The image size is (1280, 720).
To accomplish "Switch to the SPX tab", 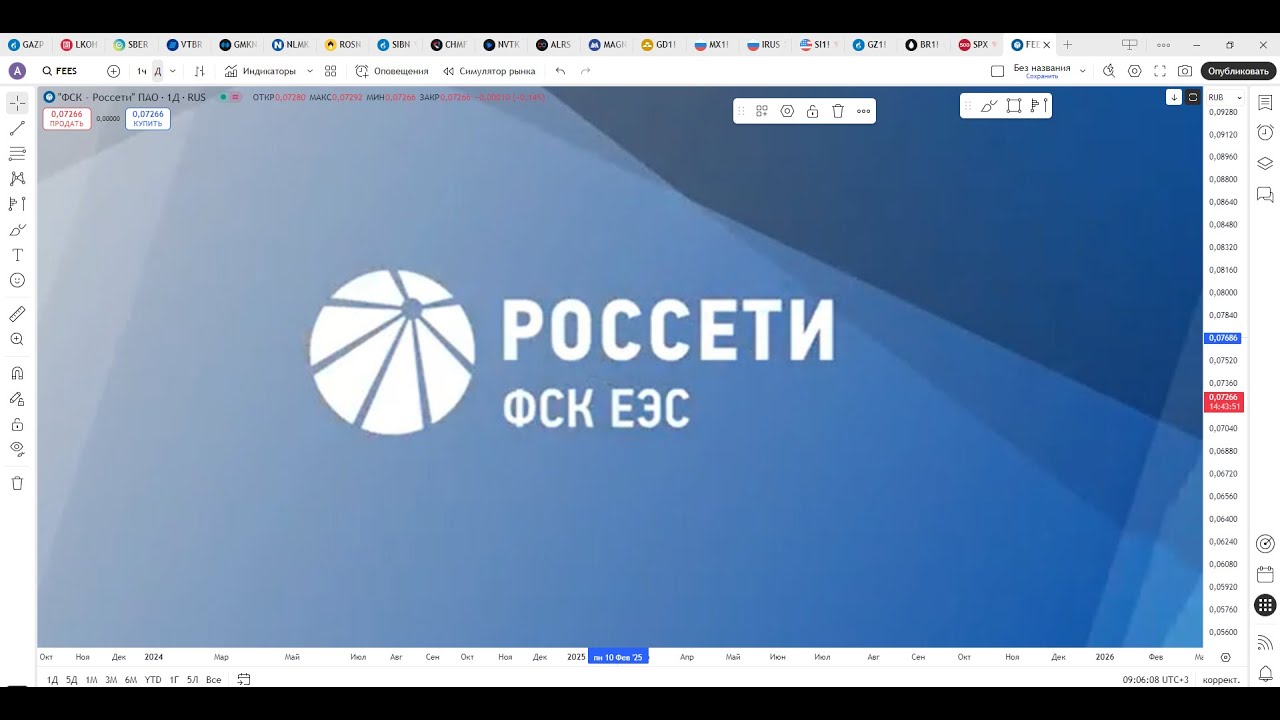I will (x=977, y=45).
